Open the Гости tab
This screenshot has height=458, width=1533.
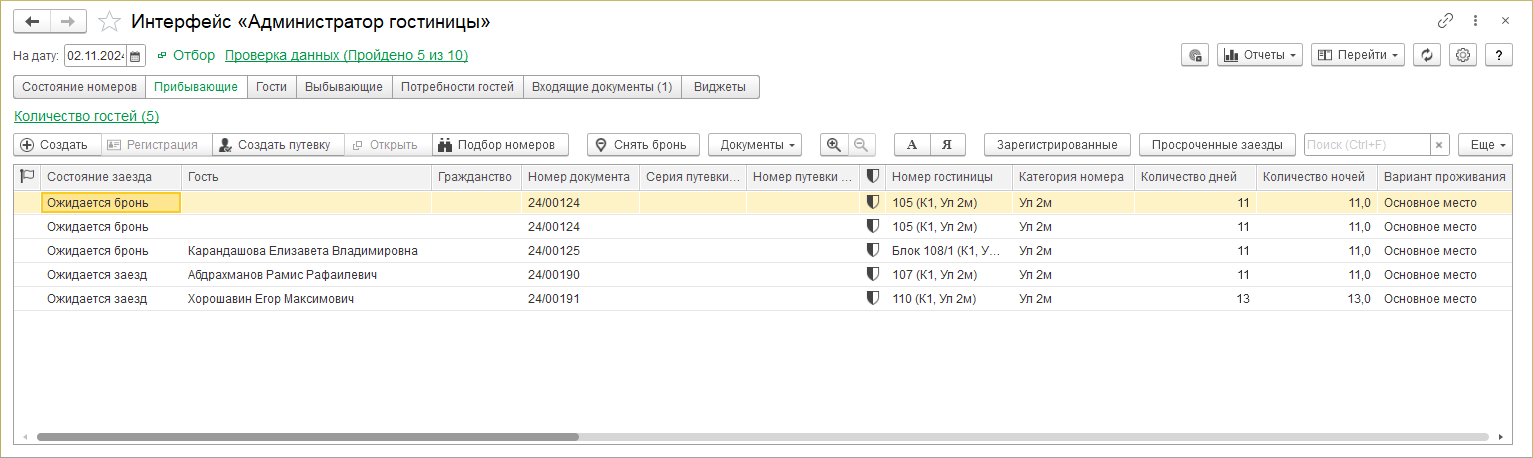[x=272, y=87]
